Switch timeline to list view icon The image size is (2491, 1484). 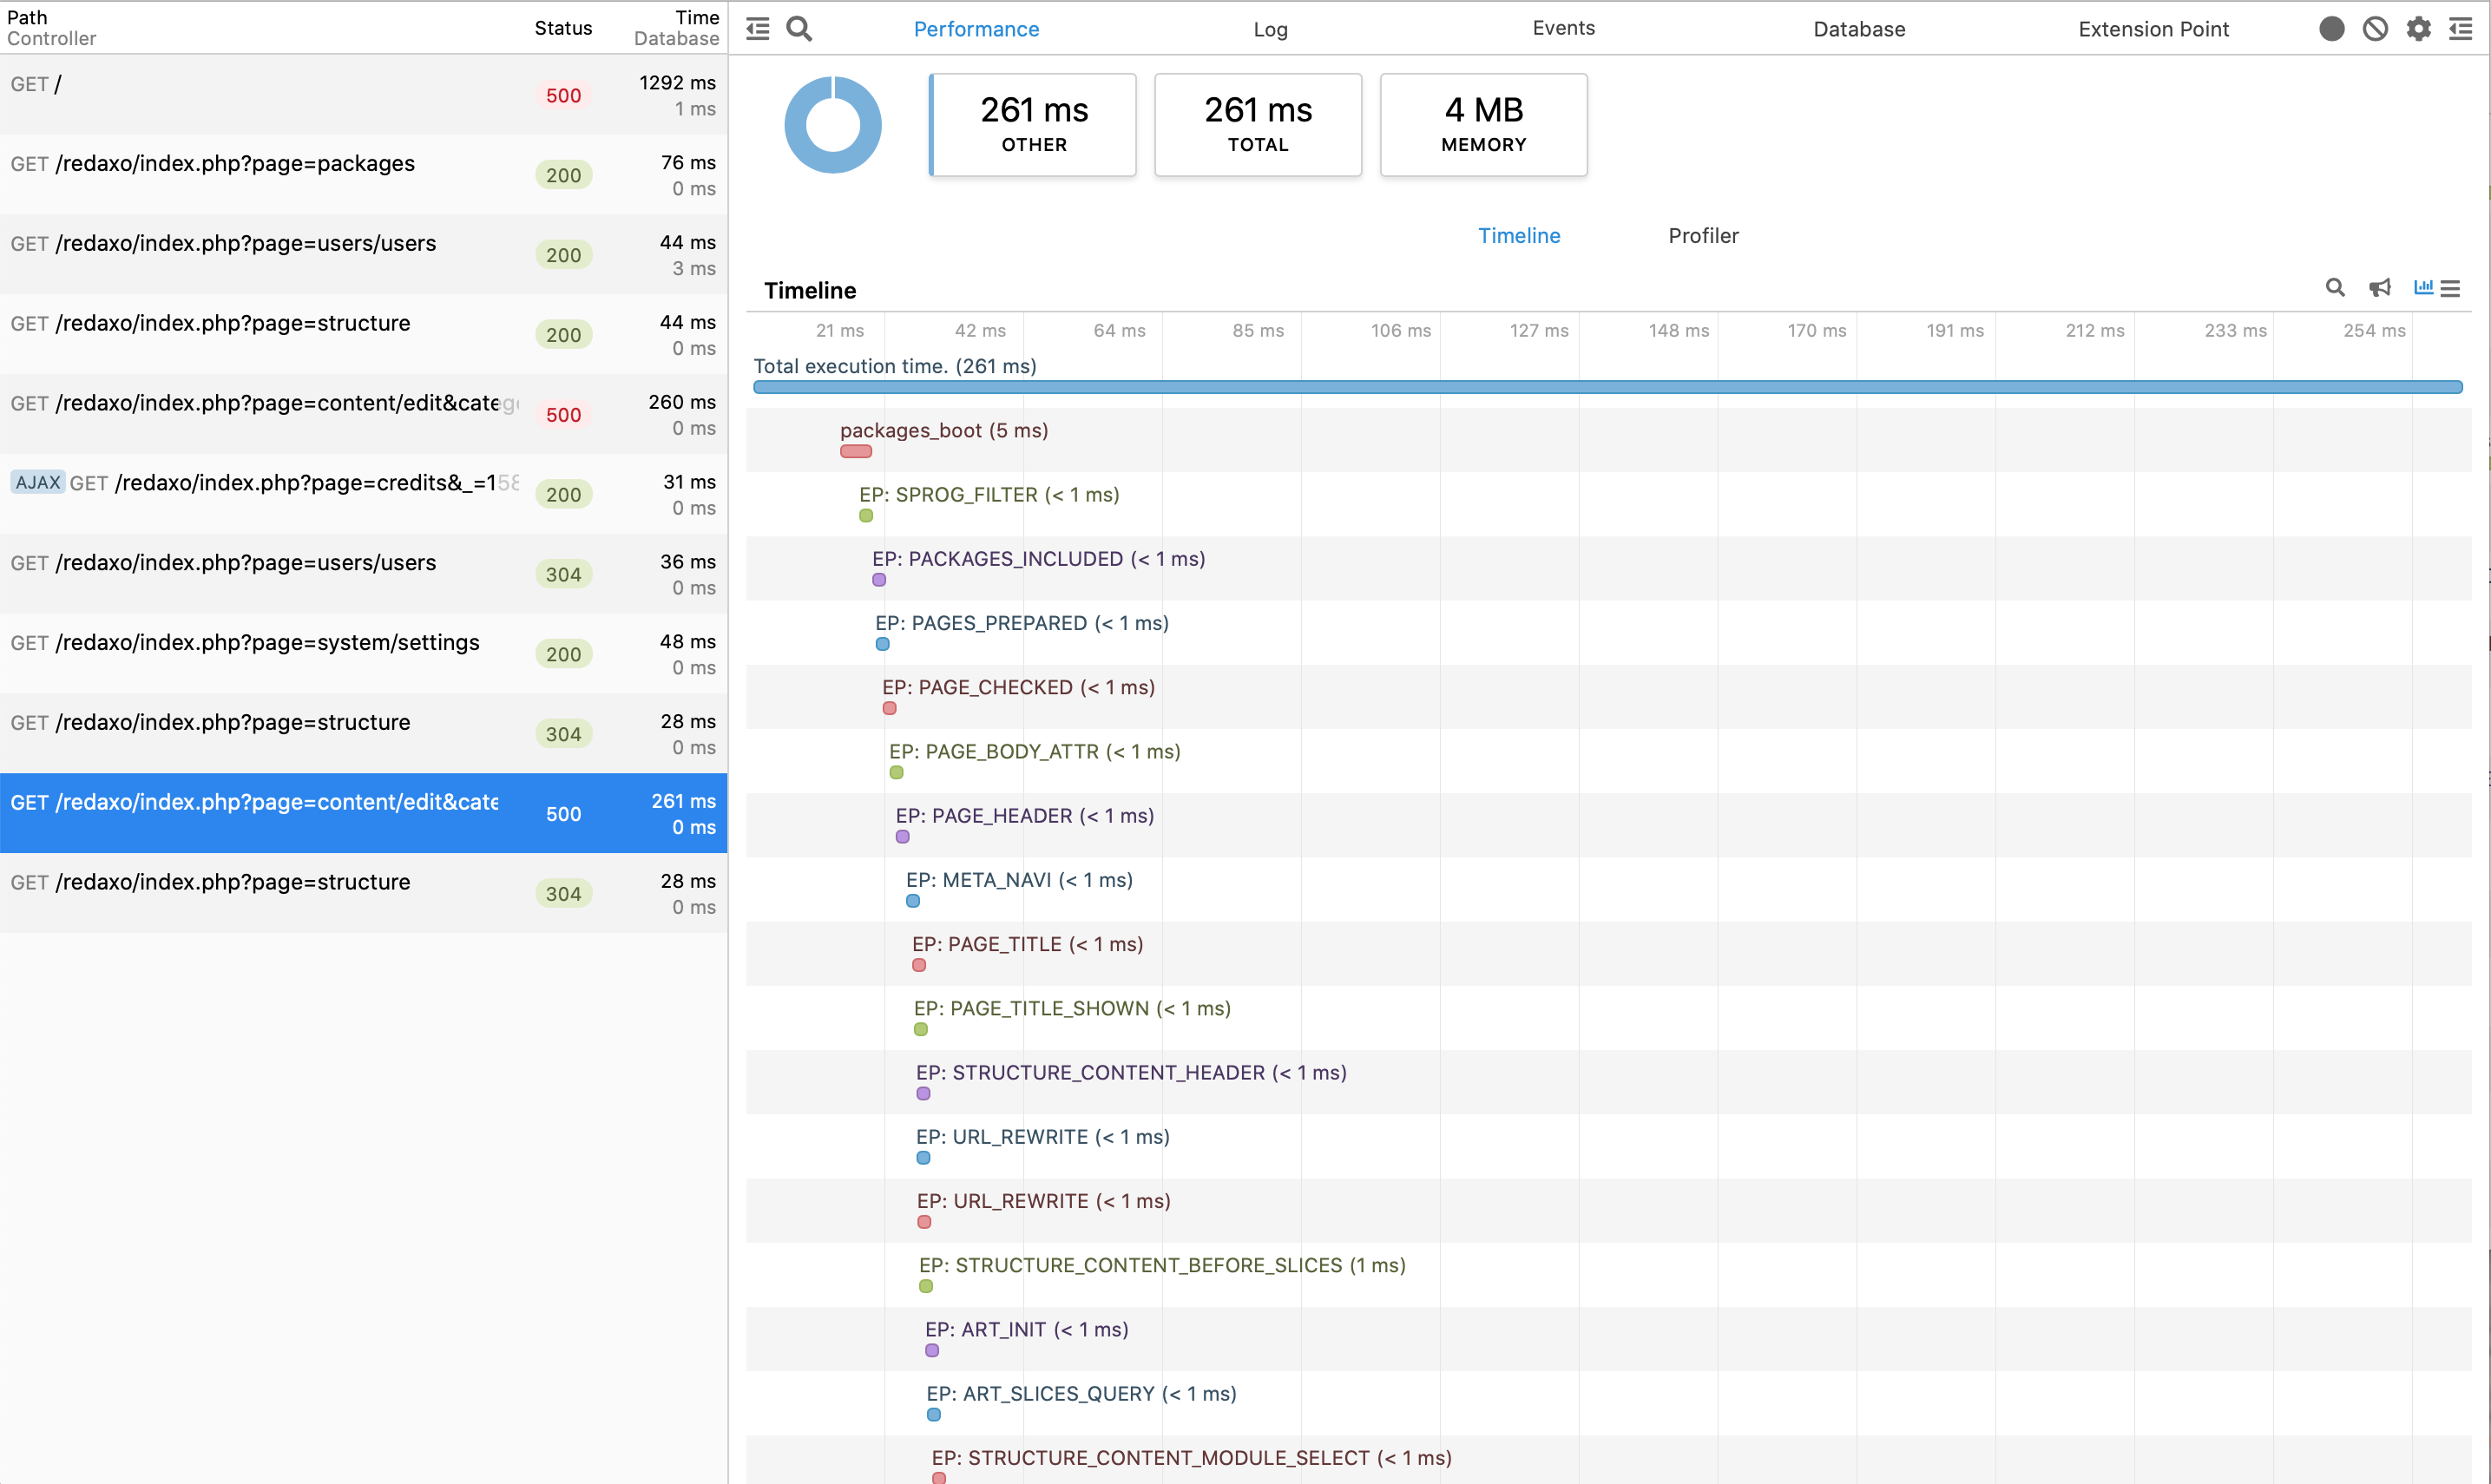click(x=2450, y=288)
